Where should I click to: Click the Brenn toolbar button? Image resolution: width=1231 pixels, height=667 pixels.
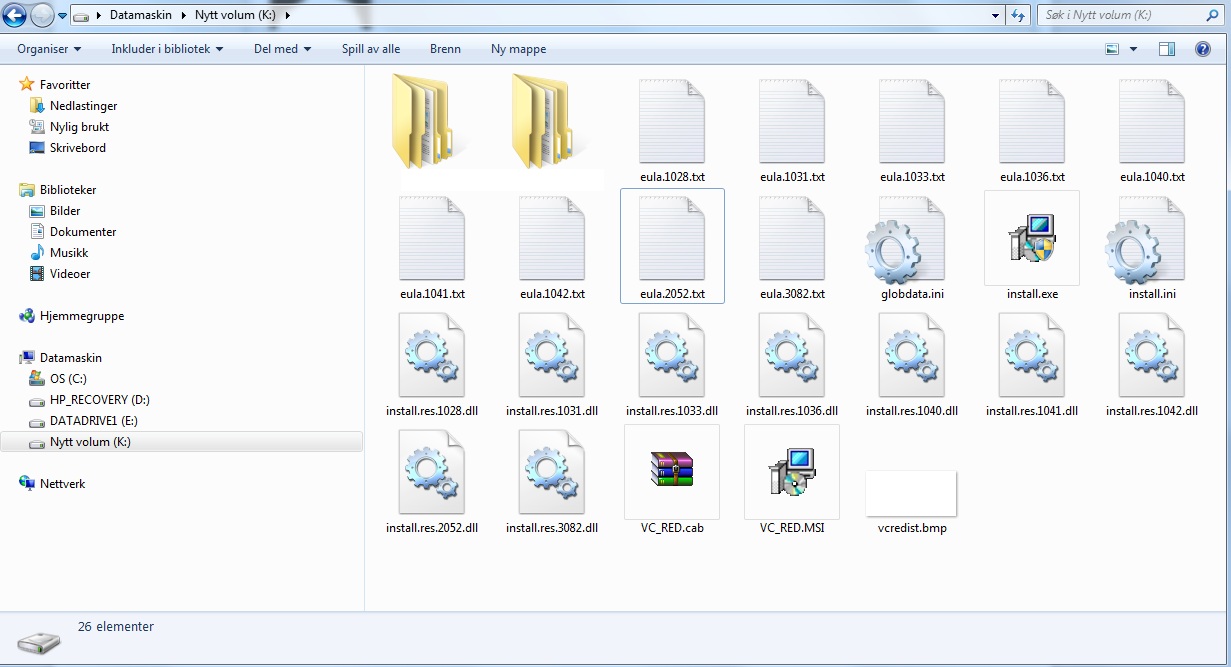tap(445, 49)
